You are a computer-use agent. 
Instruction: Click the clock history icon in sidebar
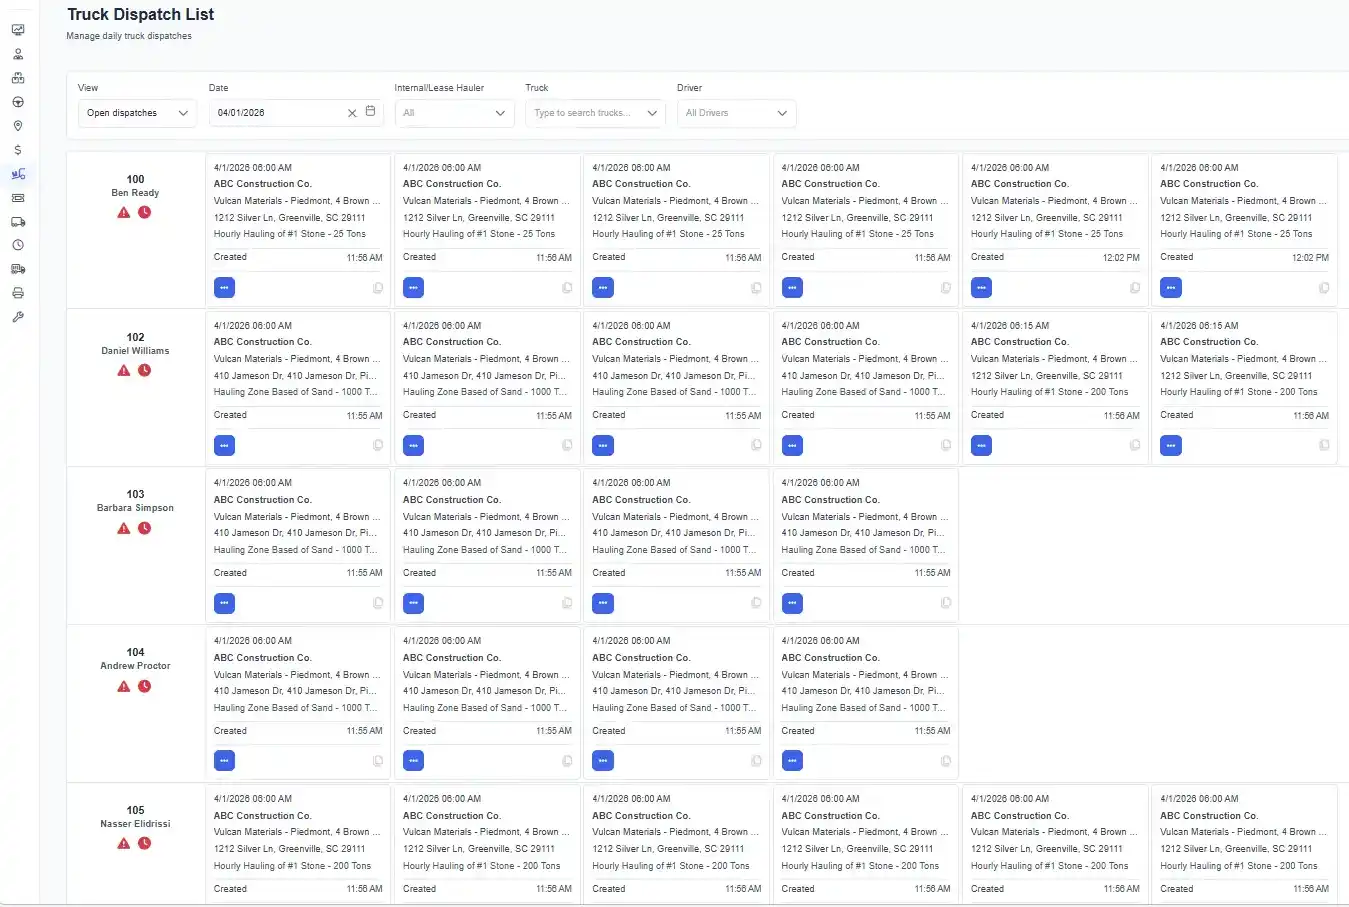point(18,245)
